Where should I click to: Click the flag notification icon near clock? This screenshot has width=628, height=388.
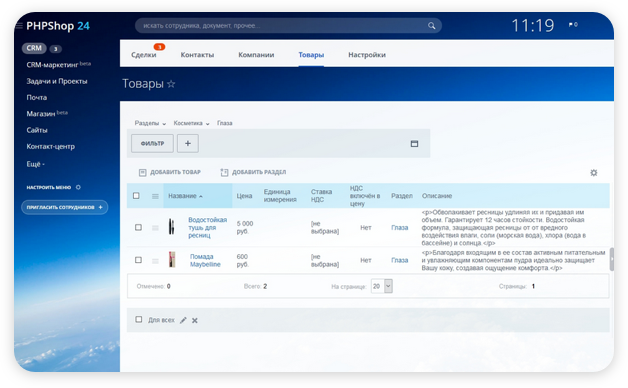point(573,25)
